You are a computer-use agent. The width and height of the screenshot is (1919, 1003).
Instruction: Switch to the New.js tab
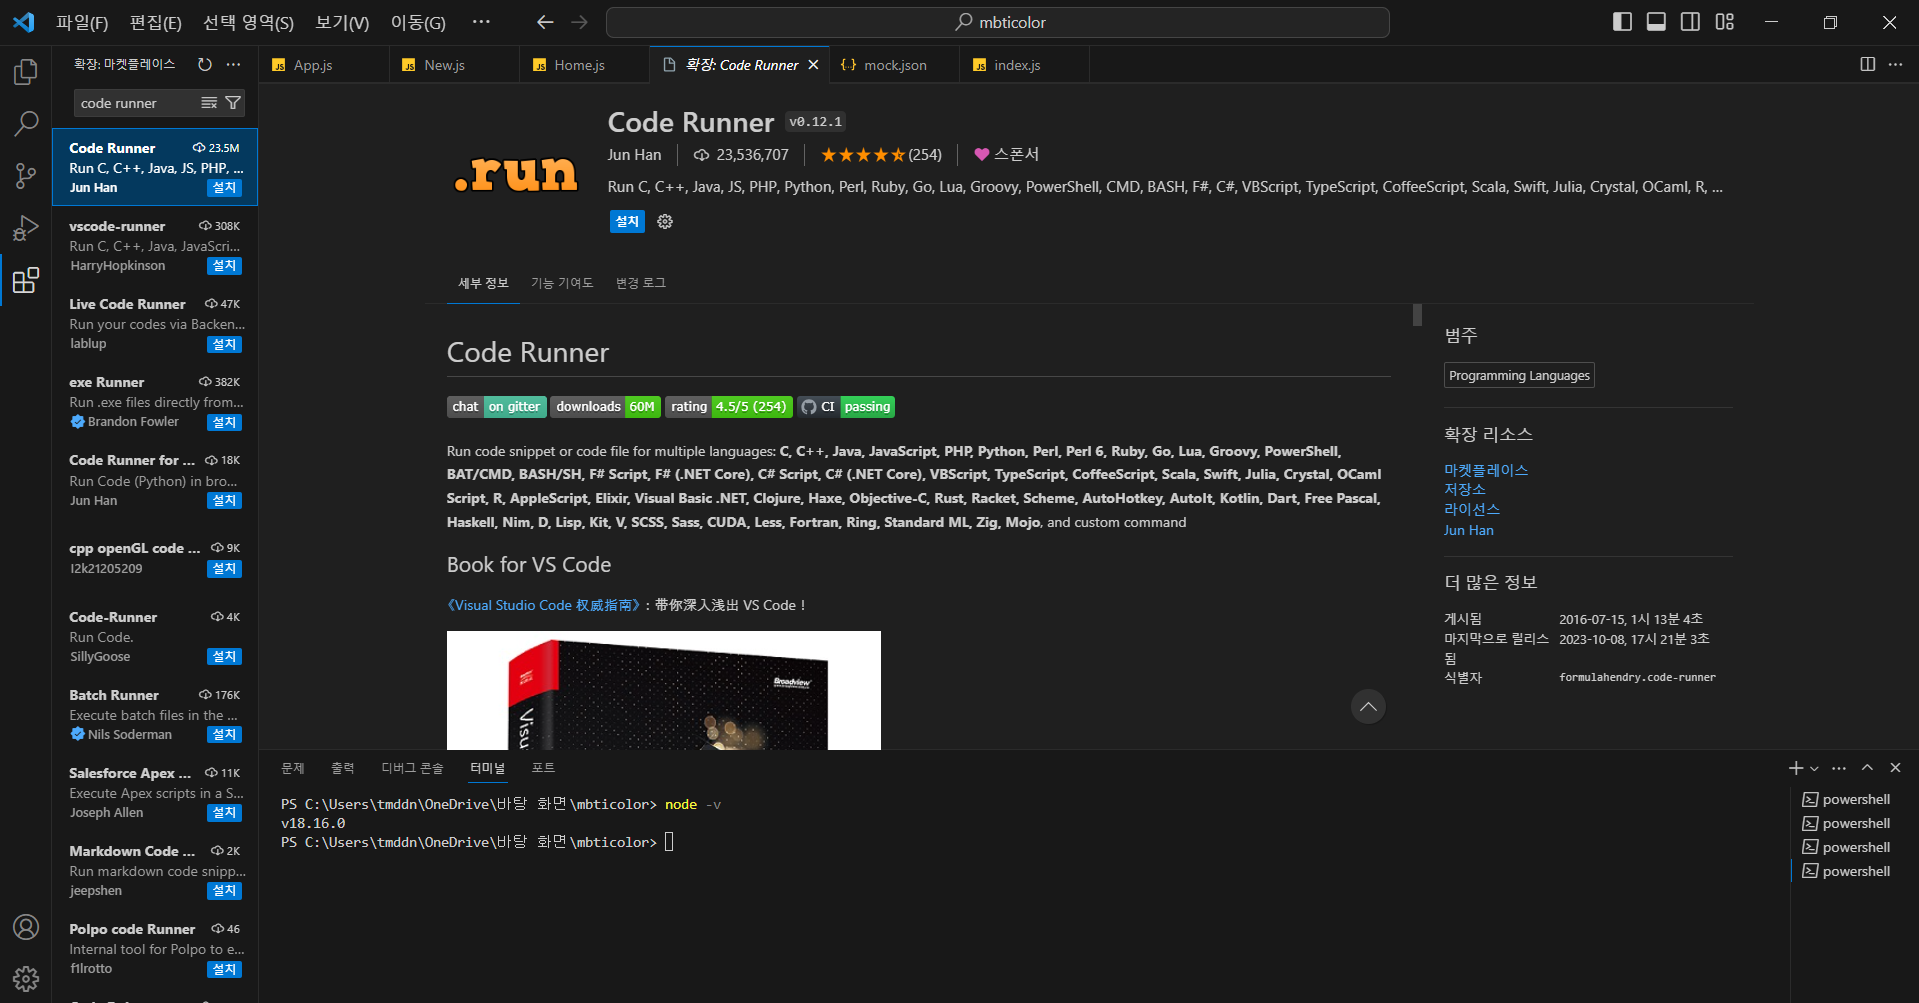pyautogui.click(x=455, y=65)
